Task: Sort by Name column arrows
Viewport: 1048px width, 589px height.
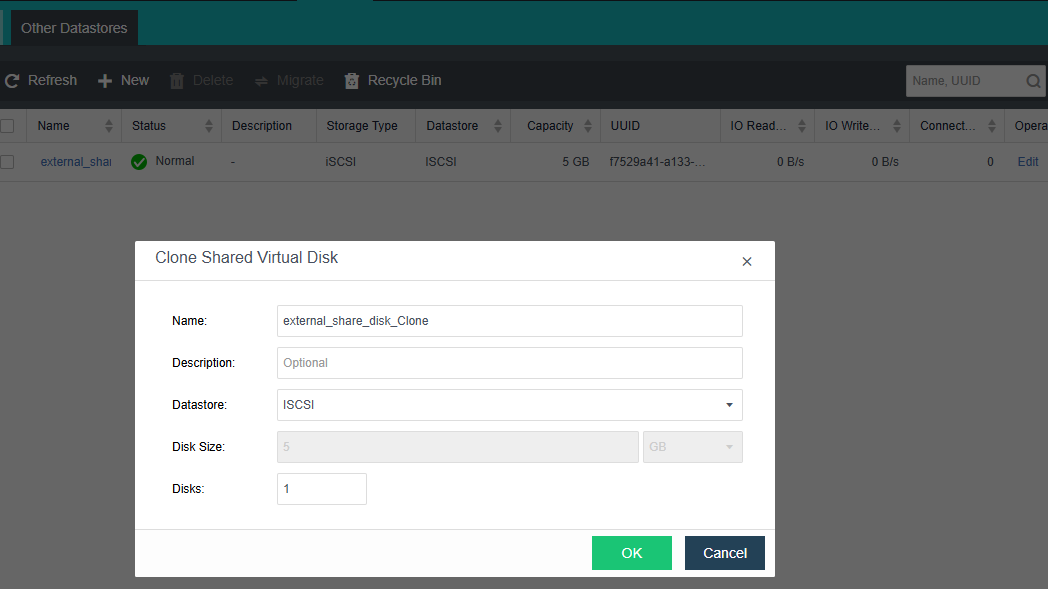Action: click(x=109, y=126)
